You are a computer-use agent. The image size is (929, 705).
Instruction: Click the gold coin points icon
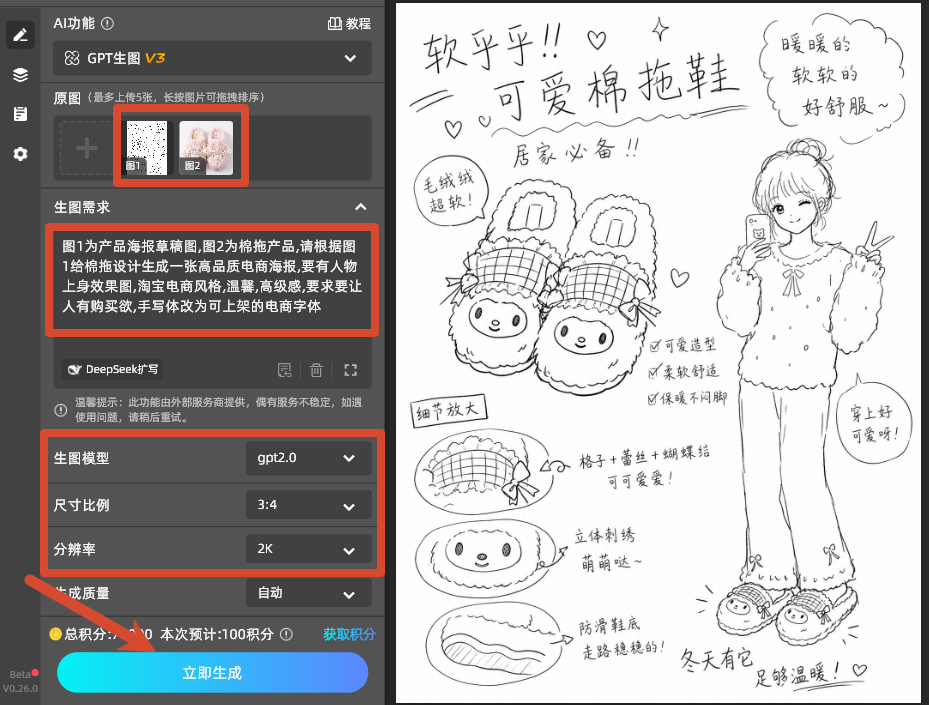(x=55, y=634)
